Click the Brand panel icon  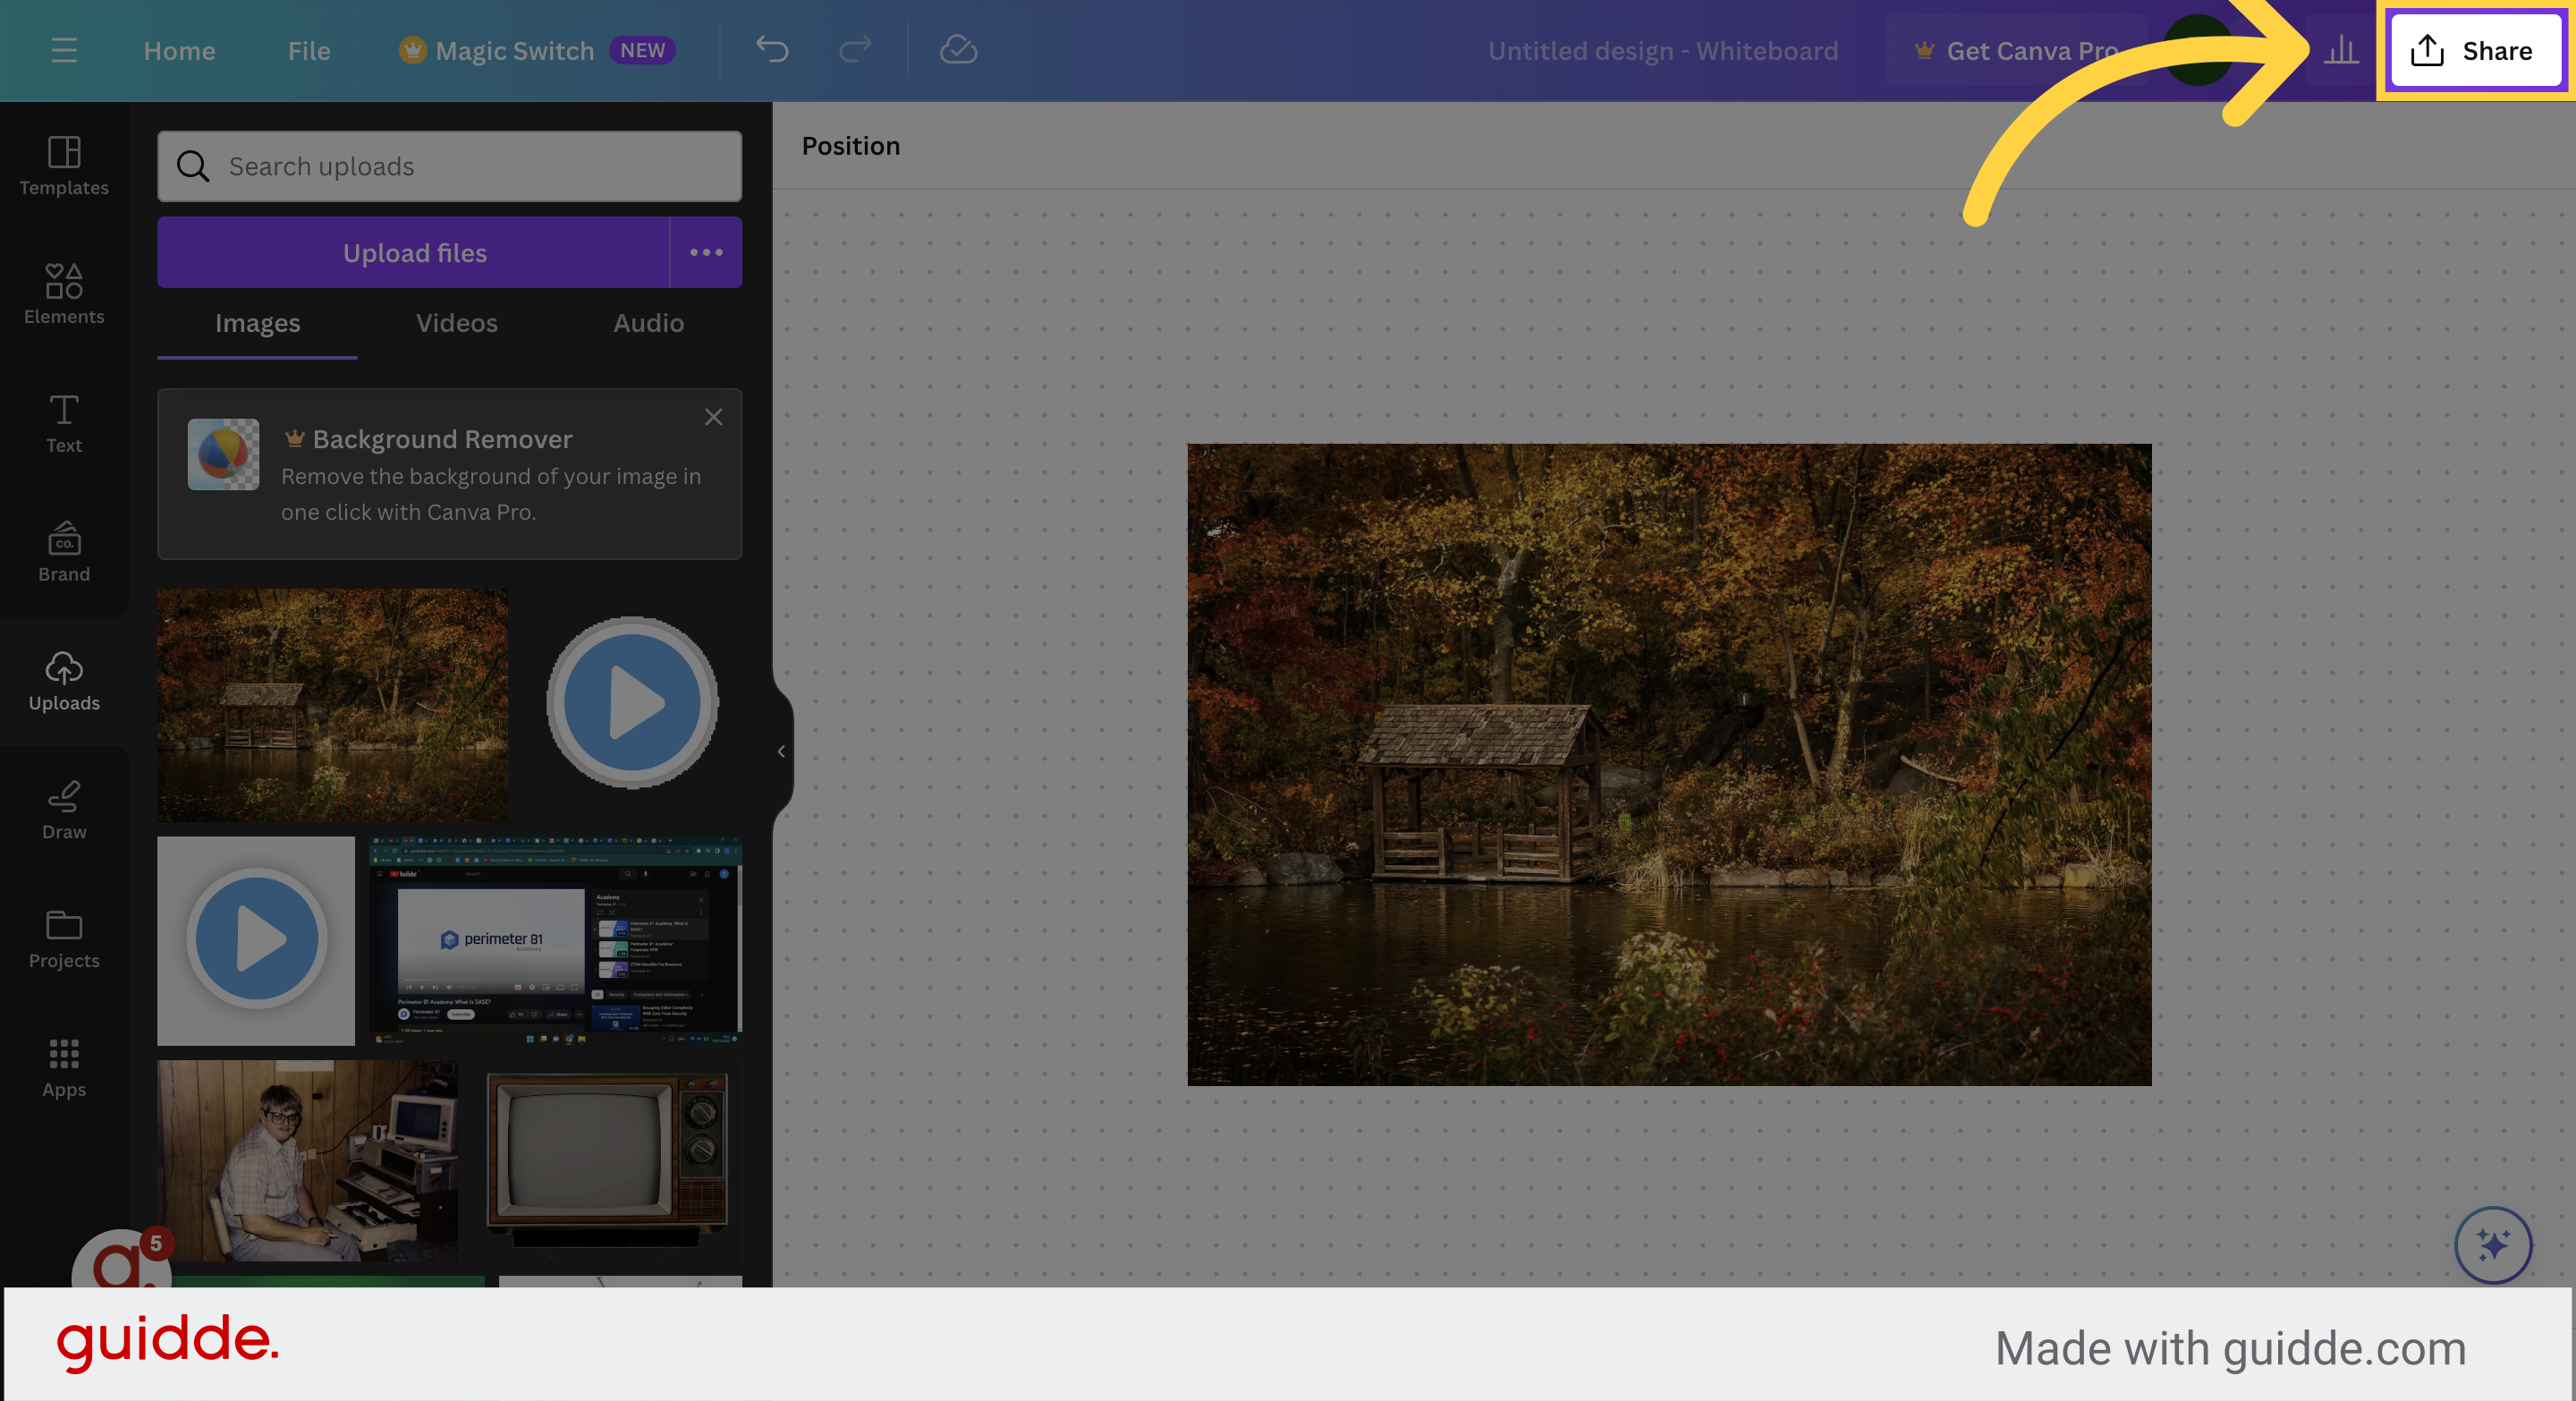pos(64,550)
